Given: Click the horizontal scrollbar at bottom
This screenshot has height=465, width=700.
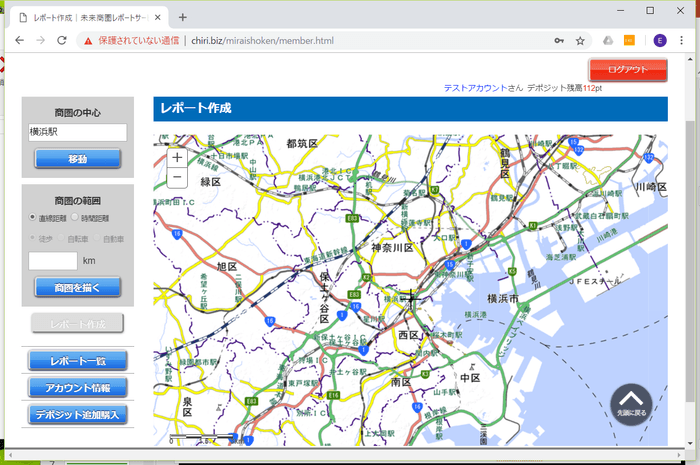Looking at the screenshot, I should click(x=344, y=455).
